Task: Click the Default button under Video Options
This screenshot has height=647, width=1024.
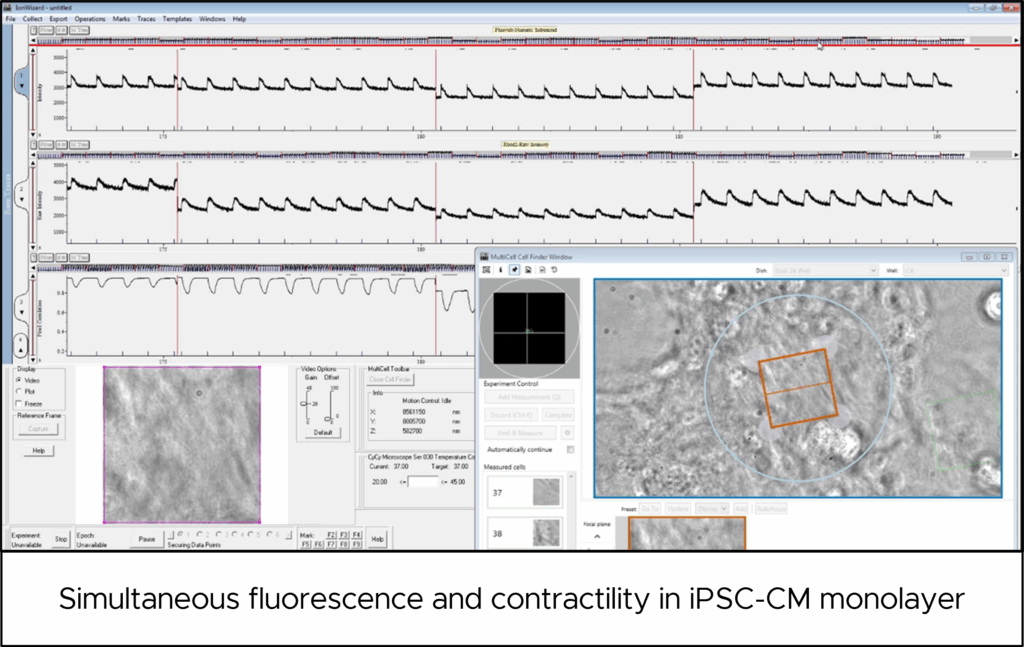Action: (x=323, y=433)
